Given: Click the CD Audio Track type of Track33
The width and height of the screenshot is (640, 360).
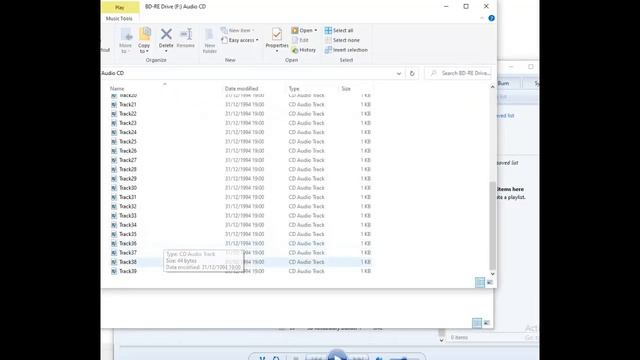Looking at the screenshot, I should [306, 216].
